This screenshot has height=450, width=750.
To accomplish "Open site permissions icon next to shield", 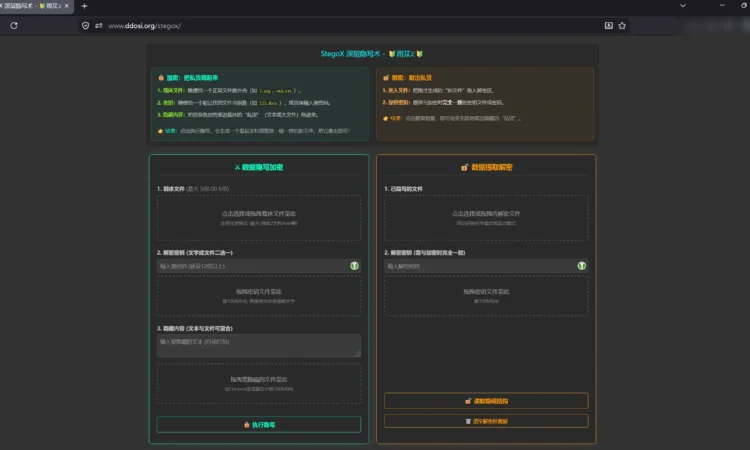I will click(99, 25).
